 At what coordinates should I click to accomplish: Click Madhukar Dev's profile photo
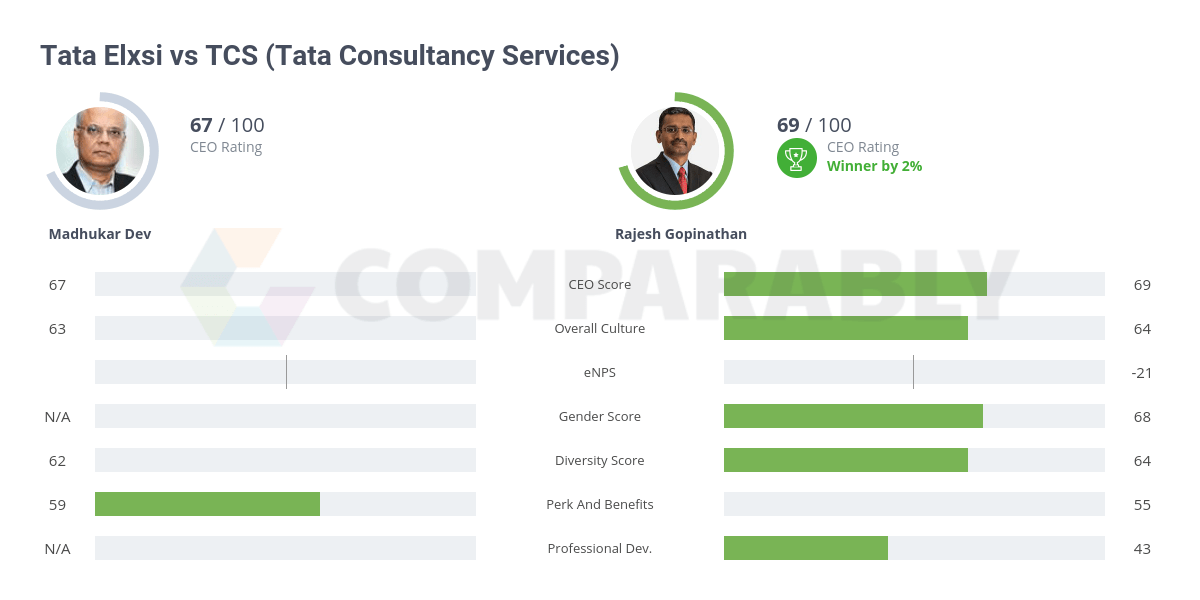click(101, 151)
